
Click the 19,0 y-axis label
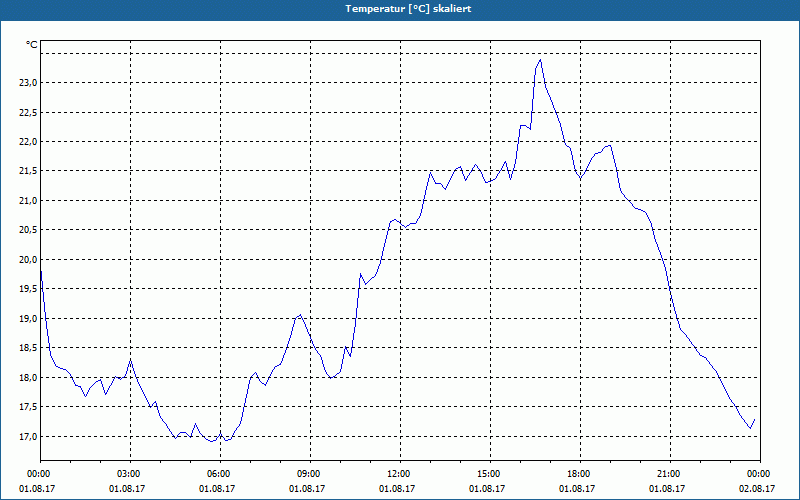click(28, 318)
